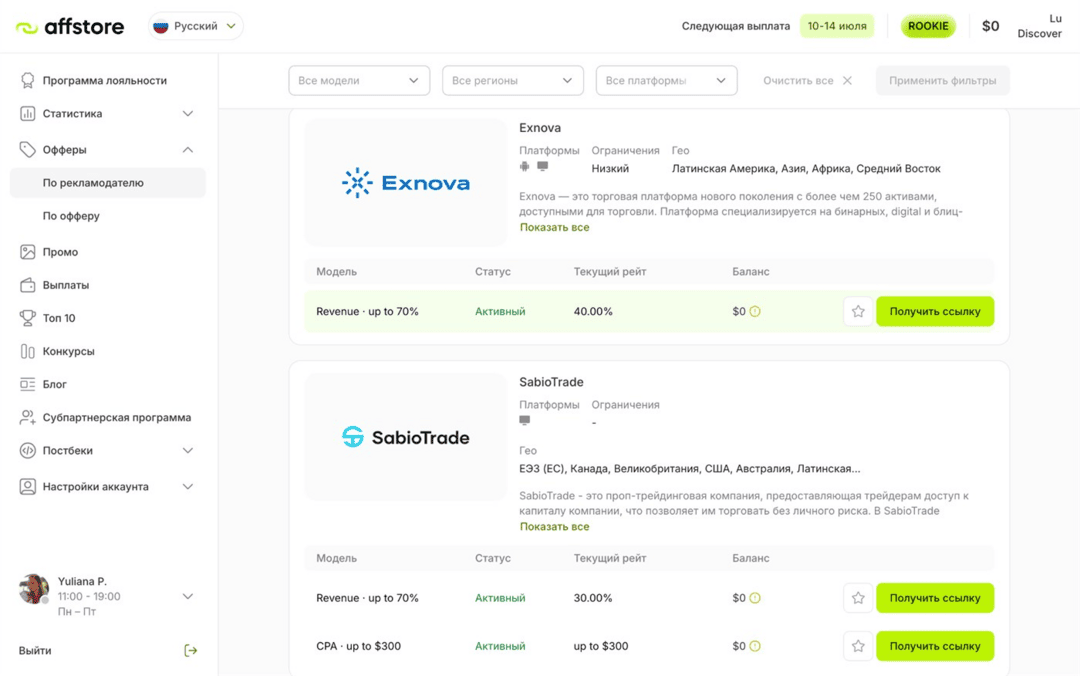Click the info icon in SabioTrade Revenue 30.00% row
The image size is (1080, 676).
[755, 598]
